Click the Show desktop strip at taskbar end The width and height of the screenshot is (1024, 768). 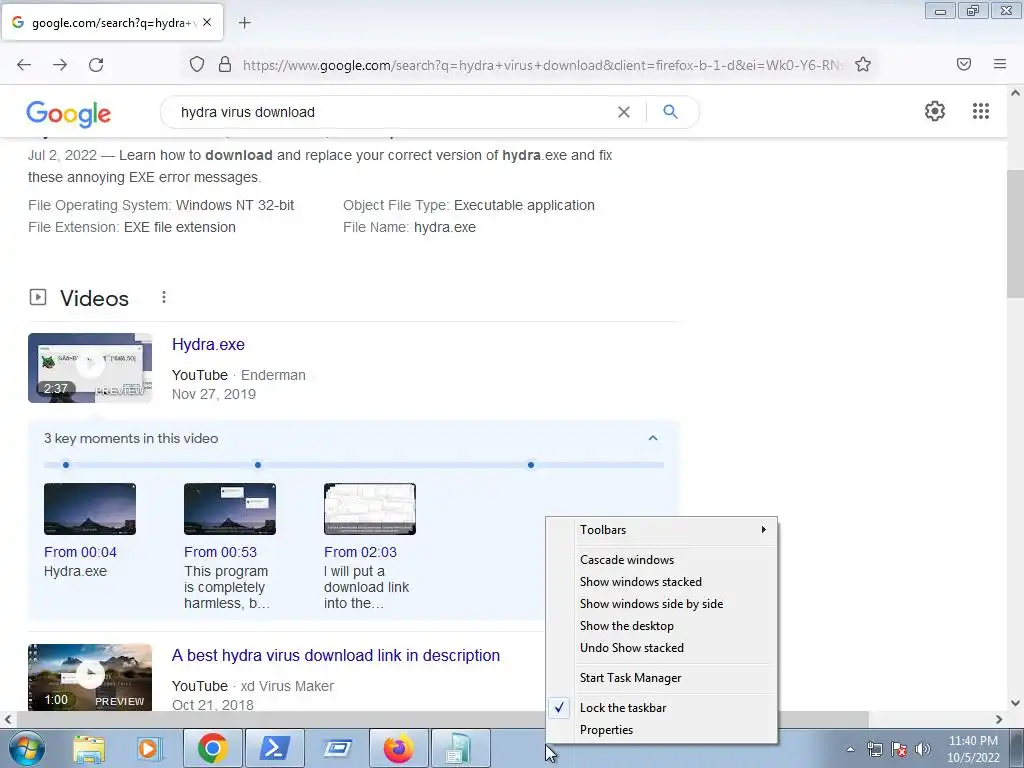click(1017, 748)
